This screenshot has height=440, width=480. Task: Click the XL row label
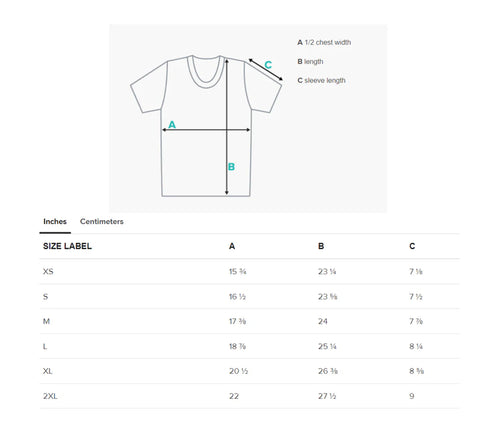48,371
